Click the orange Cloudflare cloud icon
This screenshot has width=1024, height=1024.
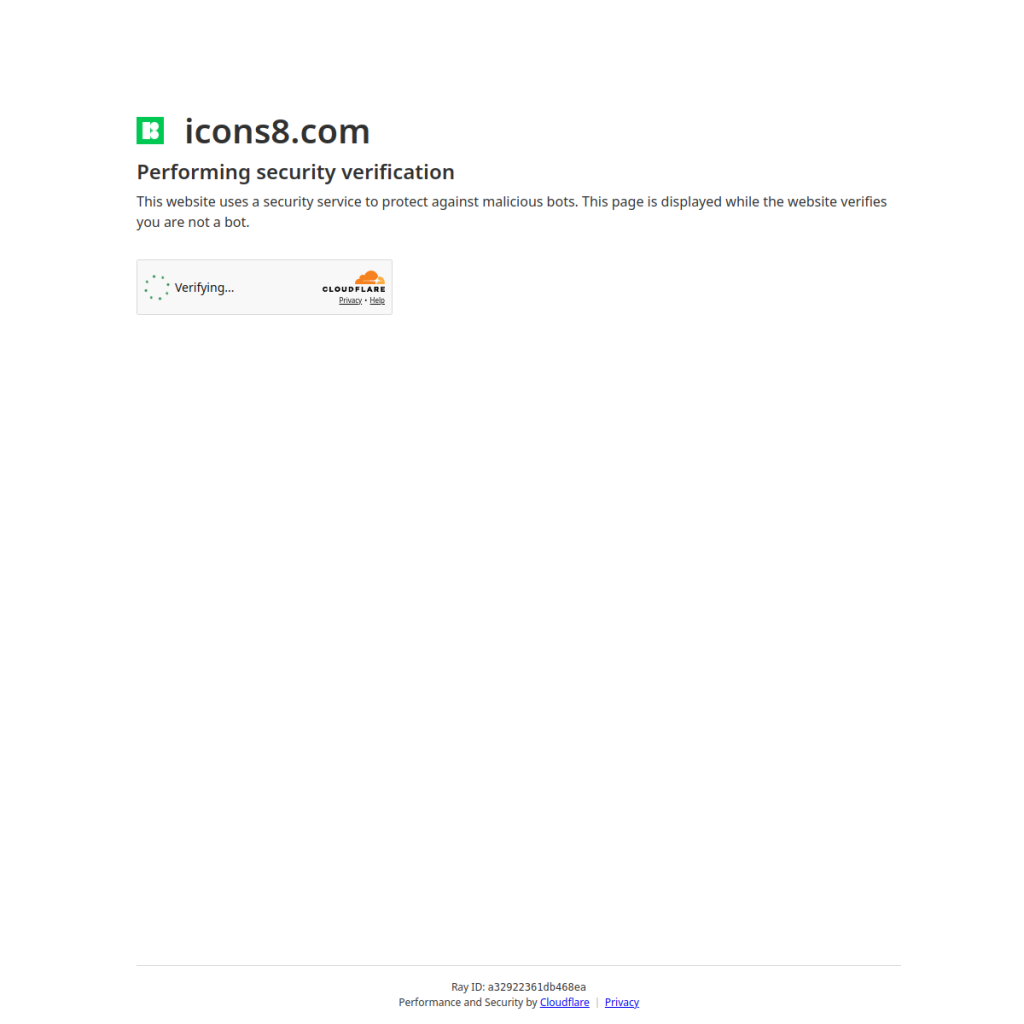point(370,278)
